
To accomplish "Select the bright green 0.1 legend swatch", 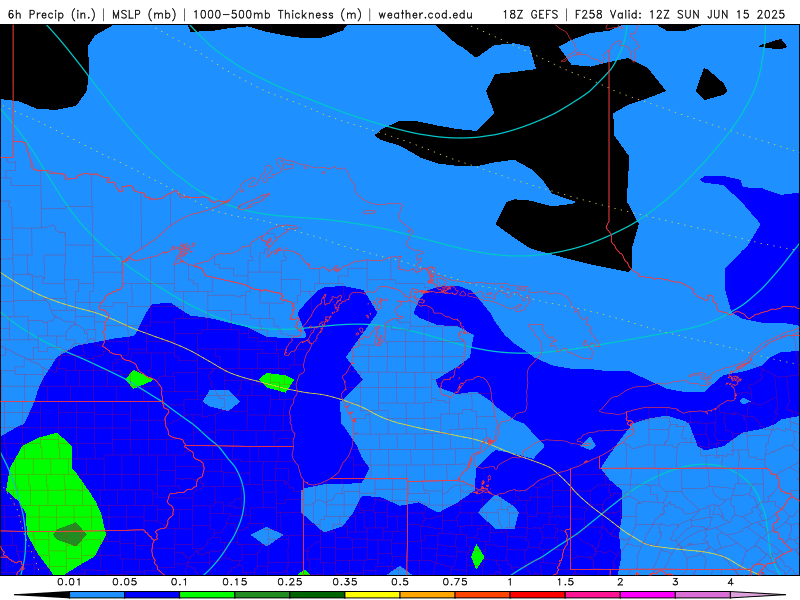I will click(x=207, y=595).
